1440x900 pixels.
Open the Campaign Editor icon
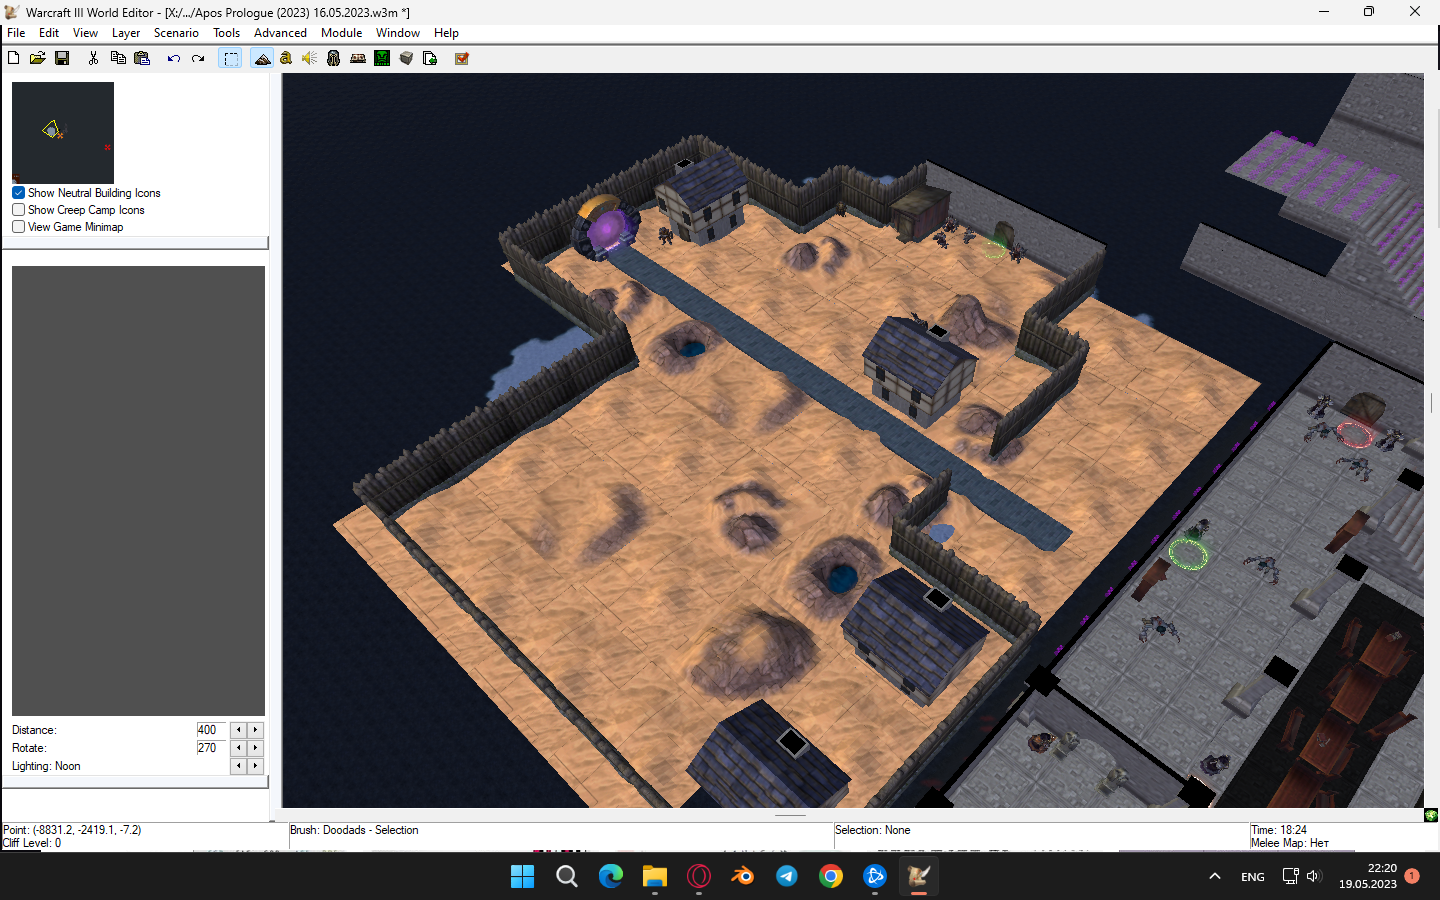[x=358, y=58]
